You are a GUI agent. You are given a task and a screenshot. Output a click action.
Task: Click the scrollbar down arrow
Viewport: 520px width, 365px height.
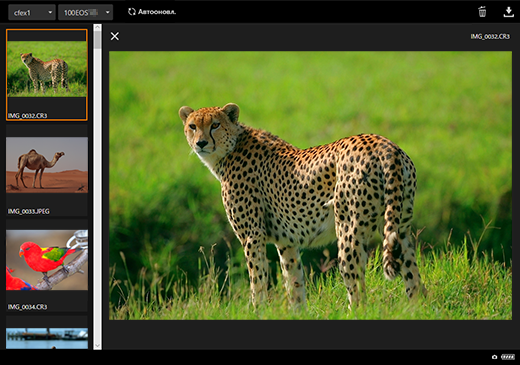(97, 346)
